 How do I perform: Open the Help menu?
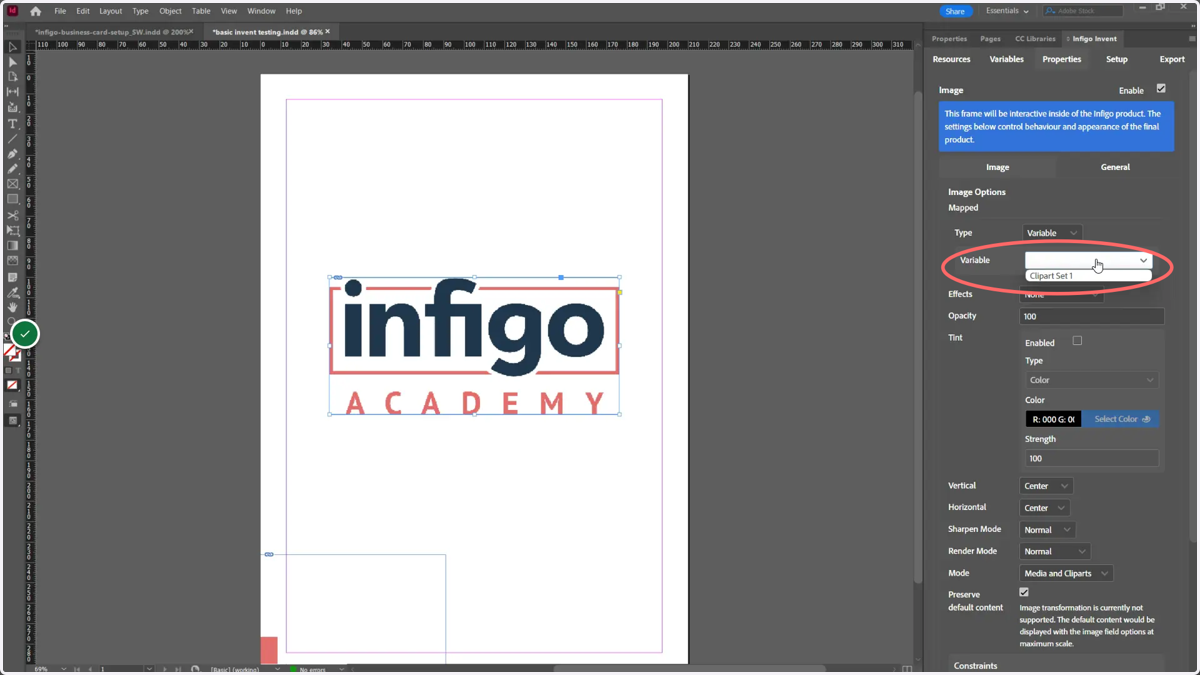coord(294,11)
